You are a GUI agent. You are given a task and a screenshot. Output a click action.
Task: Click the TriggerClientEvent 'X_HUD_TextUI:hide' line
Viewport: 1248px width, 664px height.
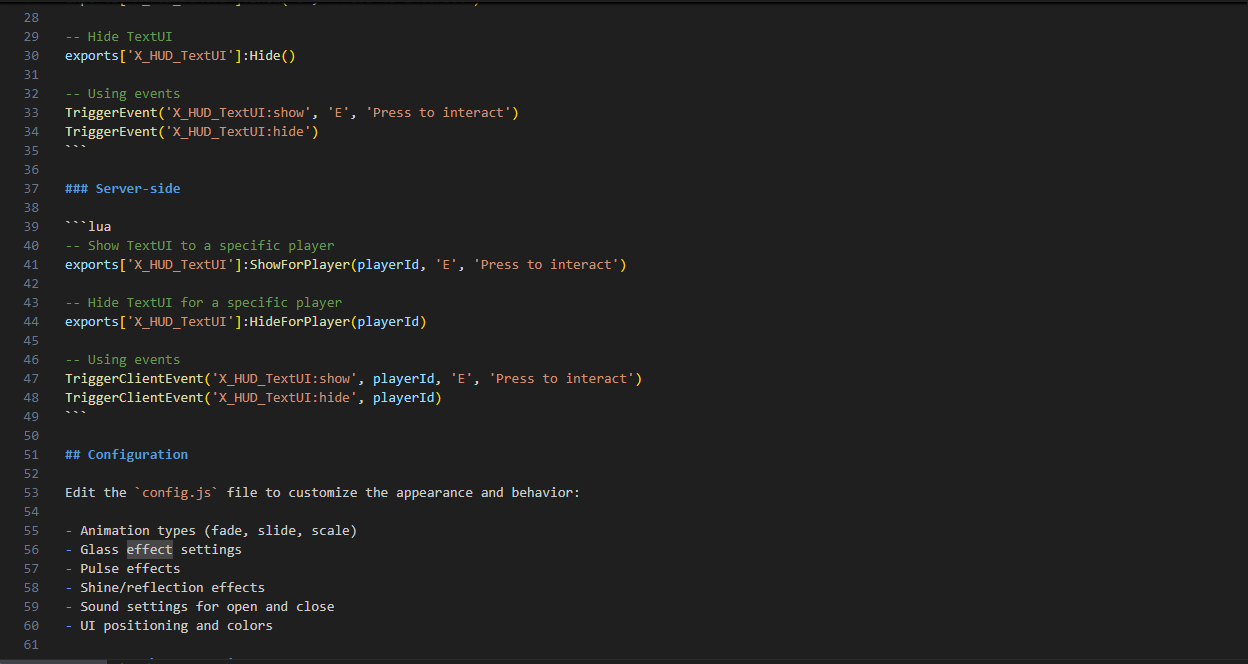tap(253, 397)
